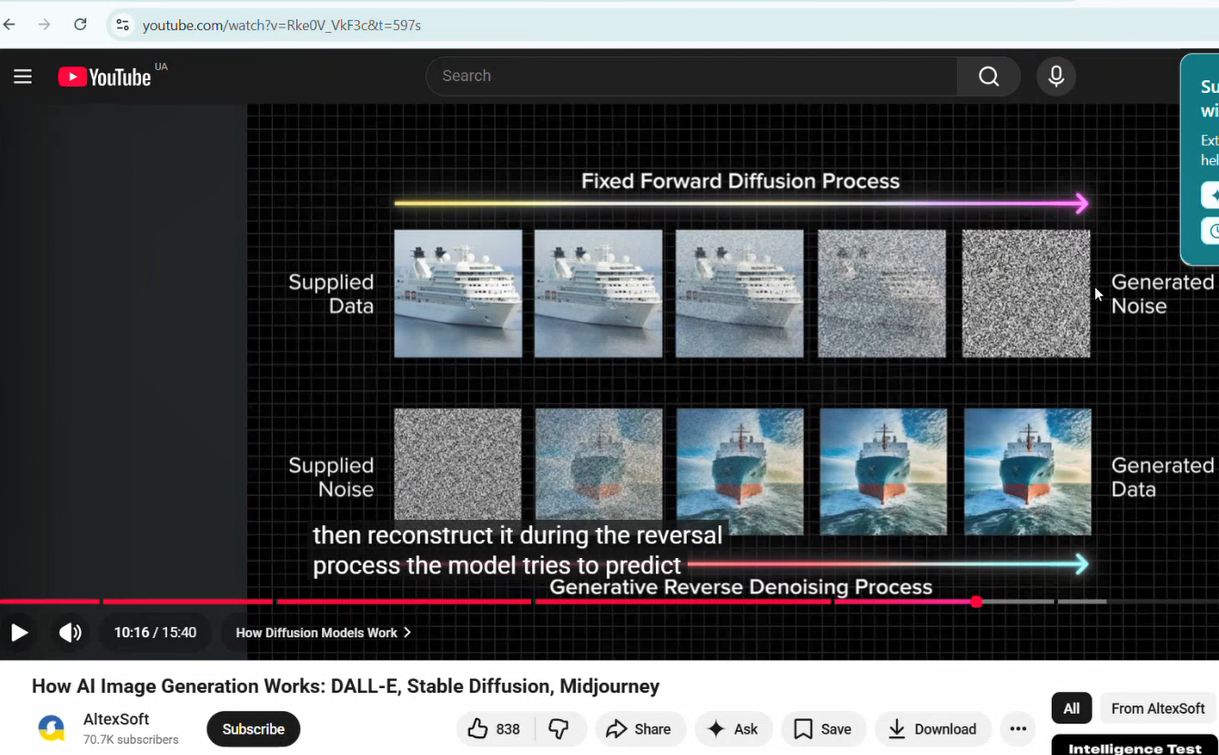Expand the How Diffusion Models Work chapter
The width and height of the screenshot is (1219, 755).
coord(323,633)
